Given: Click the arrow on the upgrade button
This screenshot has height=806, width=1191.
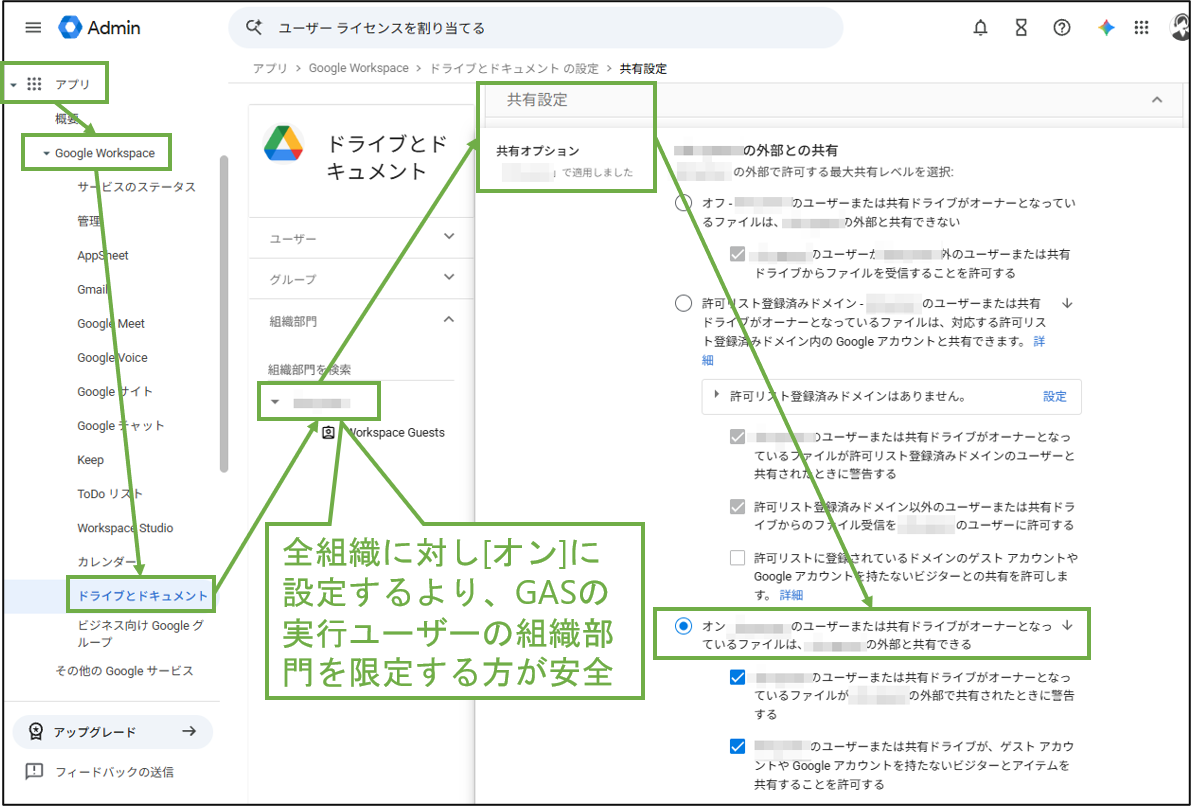Looking at the screenshot, I should point(189,732).
